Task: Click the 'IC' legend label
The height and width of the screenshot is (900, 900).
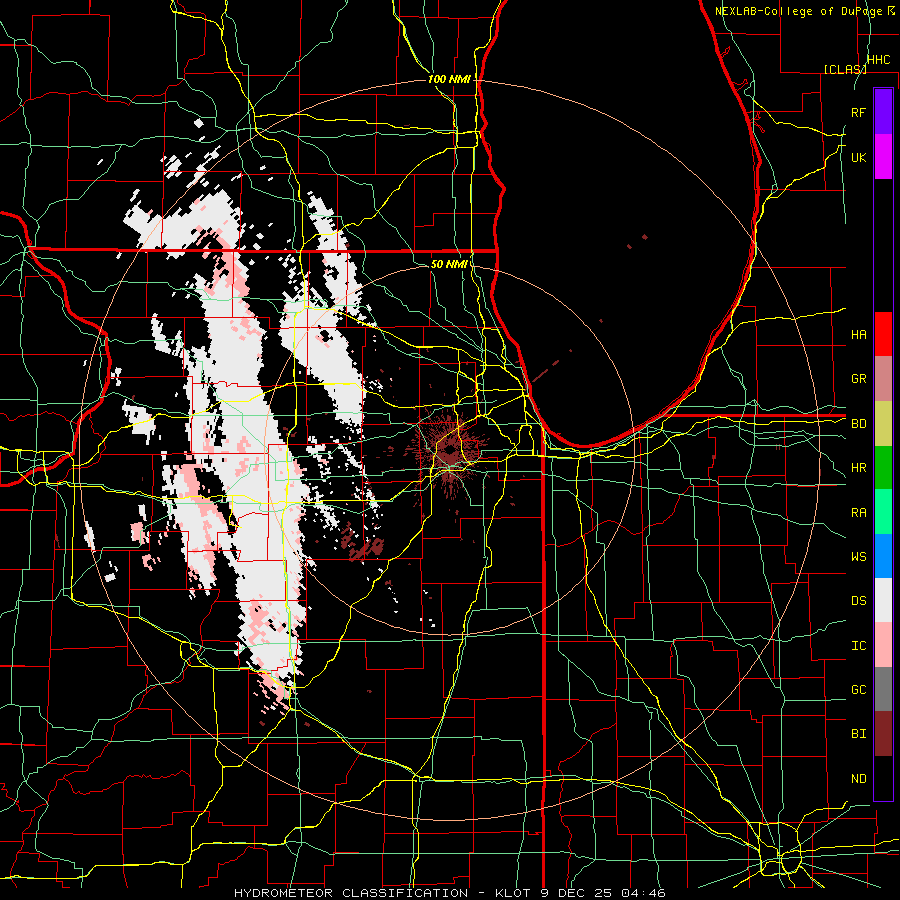Action: click(858, 646)
